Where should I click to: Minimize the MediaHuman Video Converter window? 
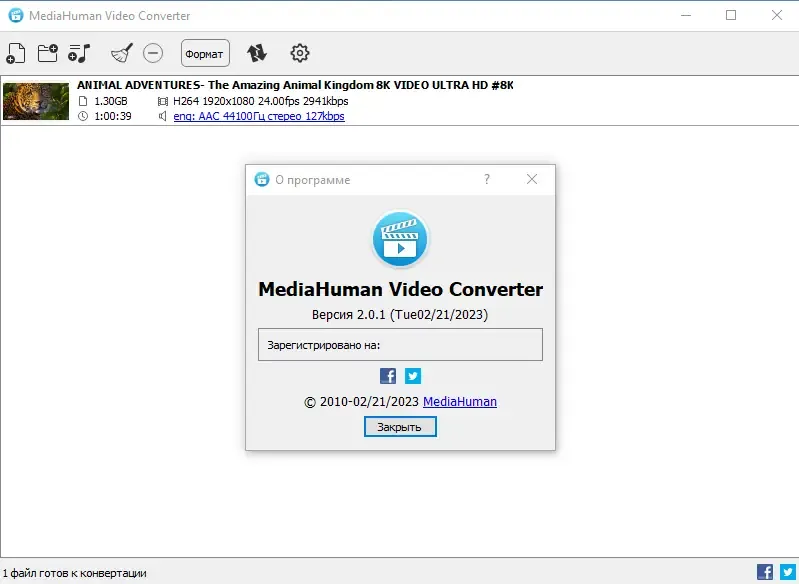coord(686,15)
